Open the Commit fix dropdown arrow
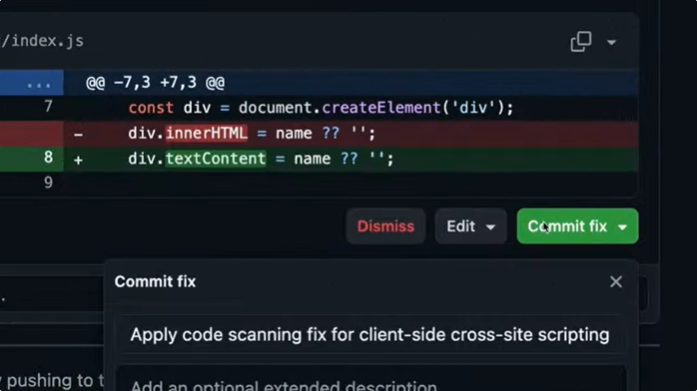 pos(622,227)
